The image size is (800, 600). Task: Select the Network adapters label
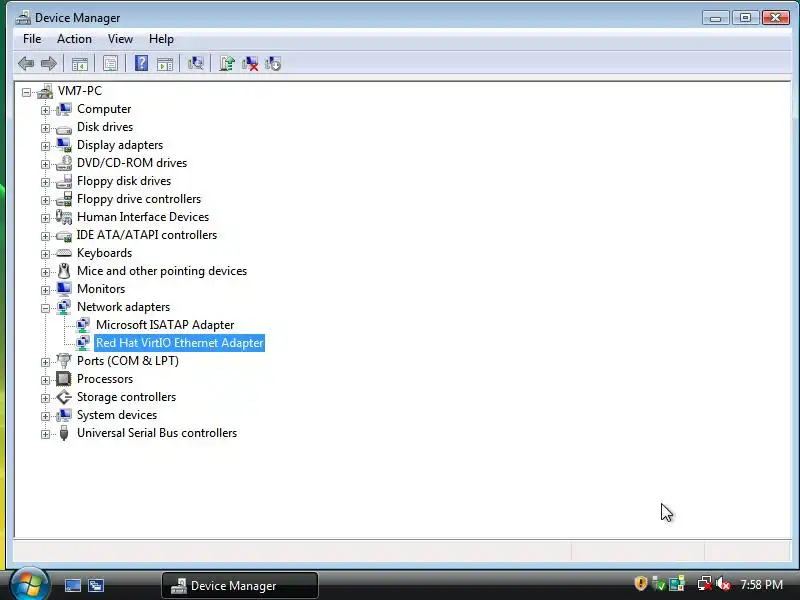[123, 307]
